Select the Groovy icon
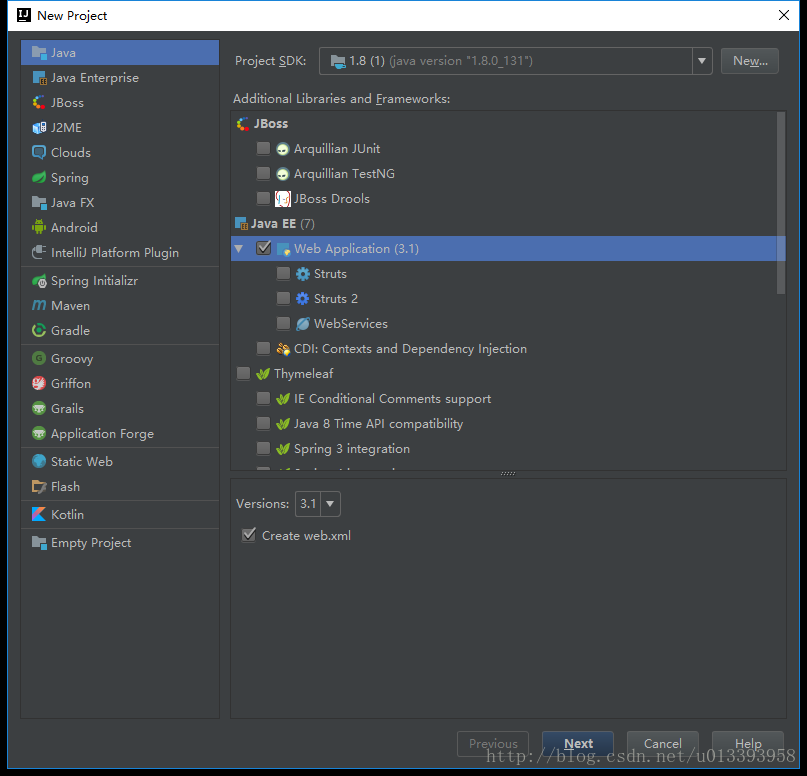This screenshot has height=776, width=807. tap(39, 358)
